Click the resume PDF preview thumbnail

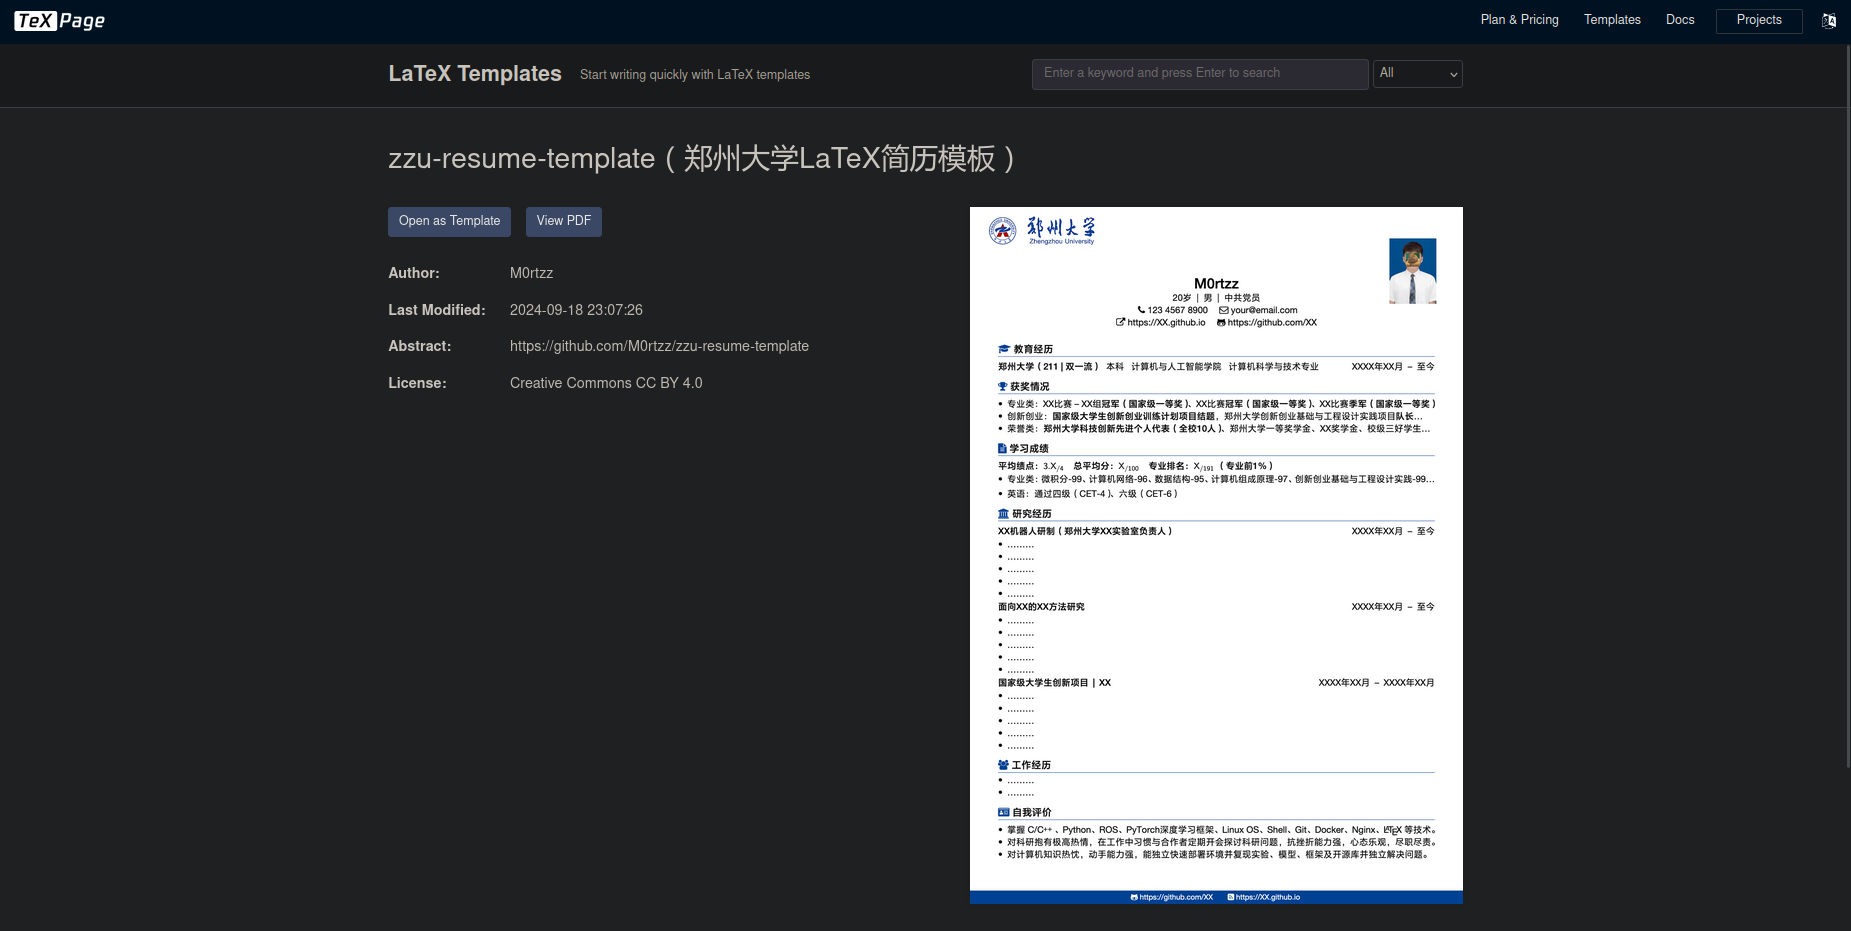[1215, 554]
